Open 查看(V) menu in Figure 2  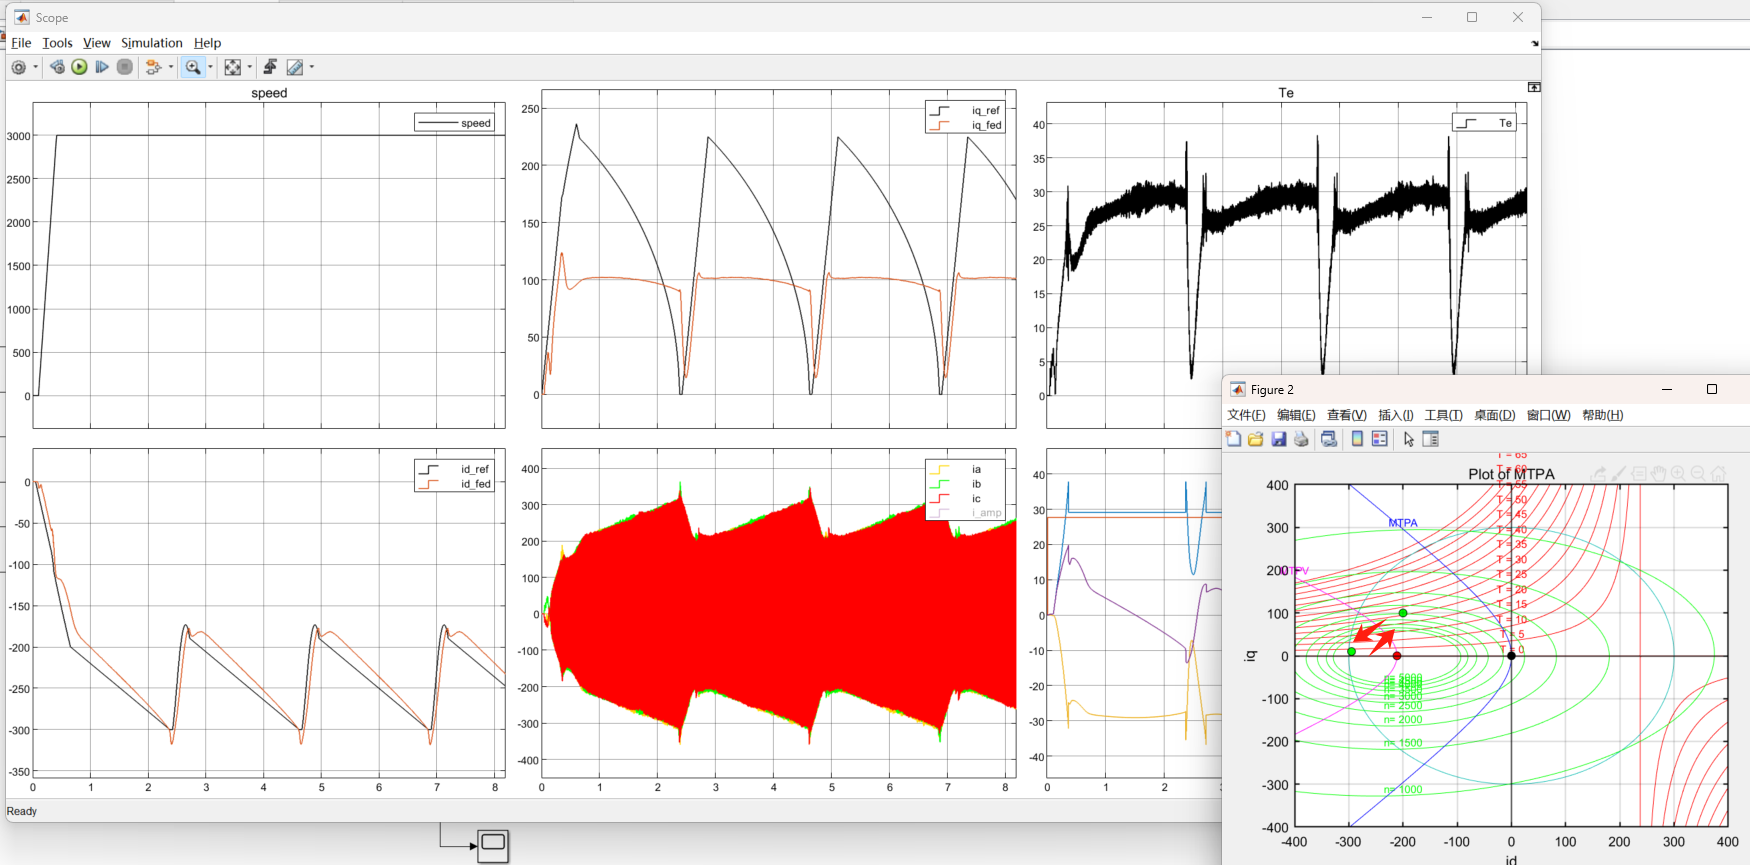click(1346, 415)
